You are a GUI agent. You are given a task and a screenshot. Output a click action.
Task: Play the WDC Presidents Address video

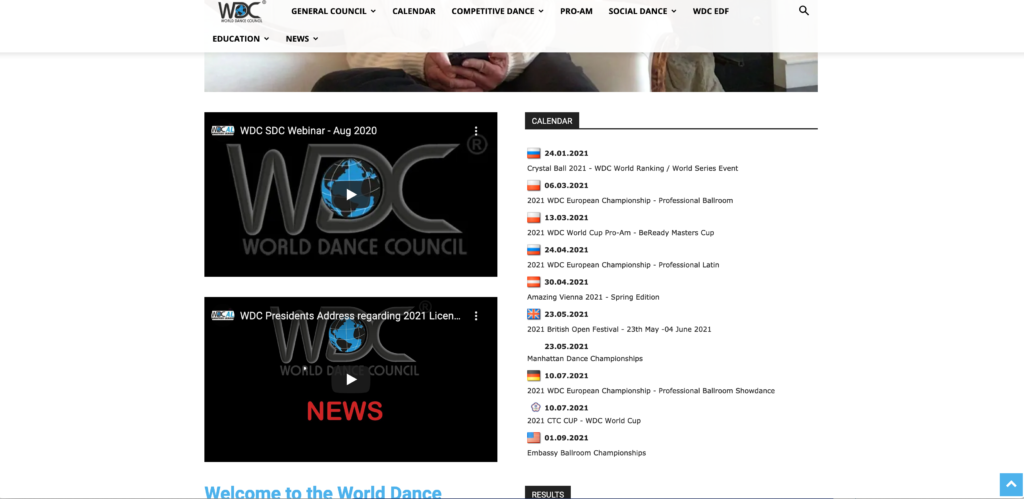351,379
